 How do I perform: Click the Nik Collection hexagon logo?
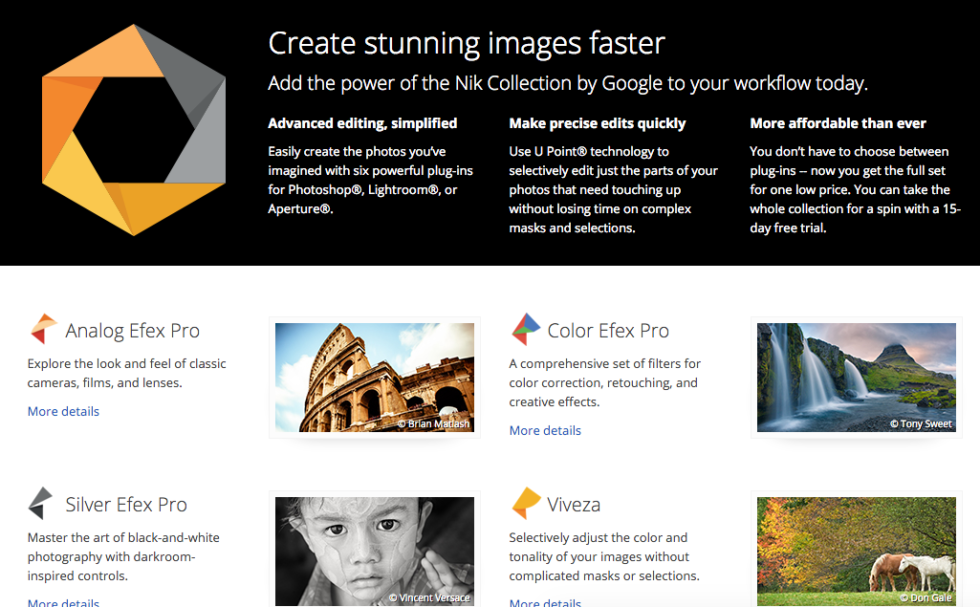tap(134, 130)
